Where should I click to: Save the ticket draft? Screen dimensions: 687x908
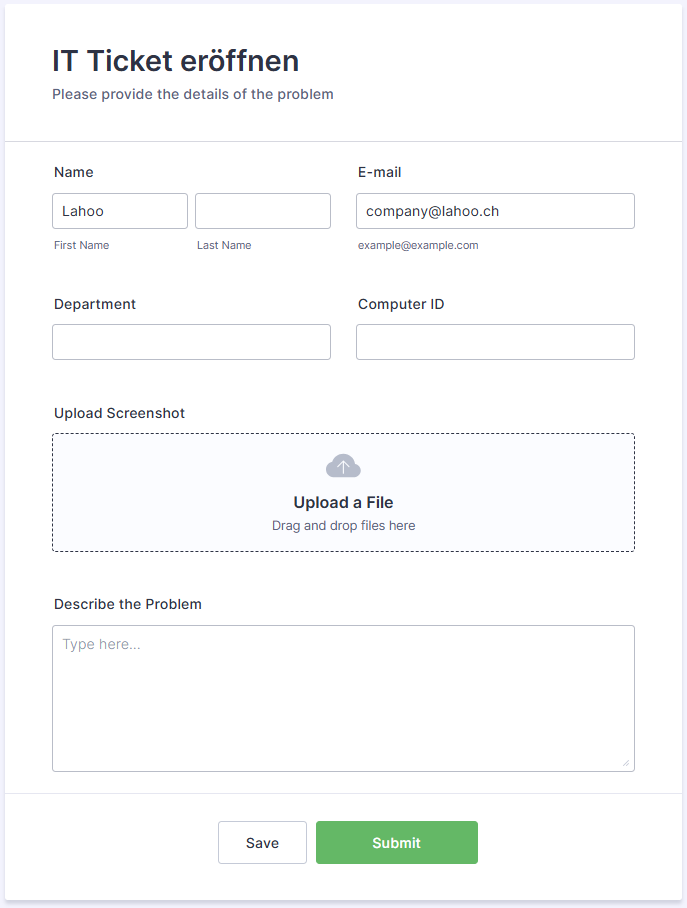pyautogui.click(x=262, y=843)
